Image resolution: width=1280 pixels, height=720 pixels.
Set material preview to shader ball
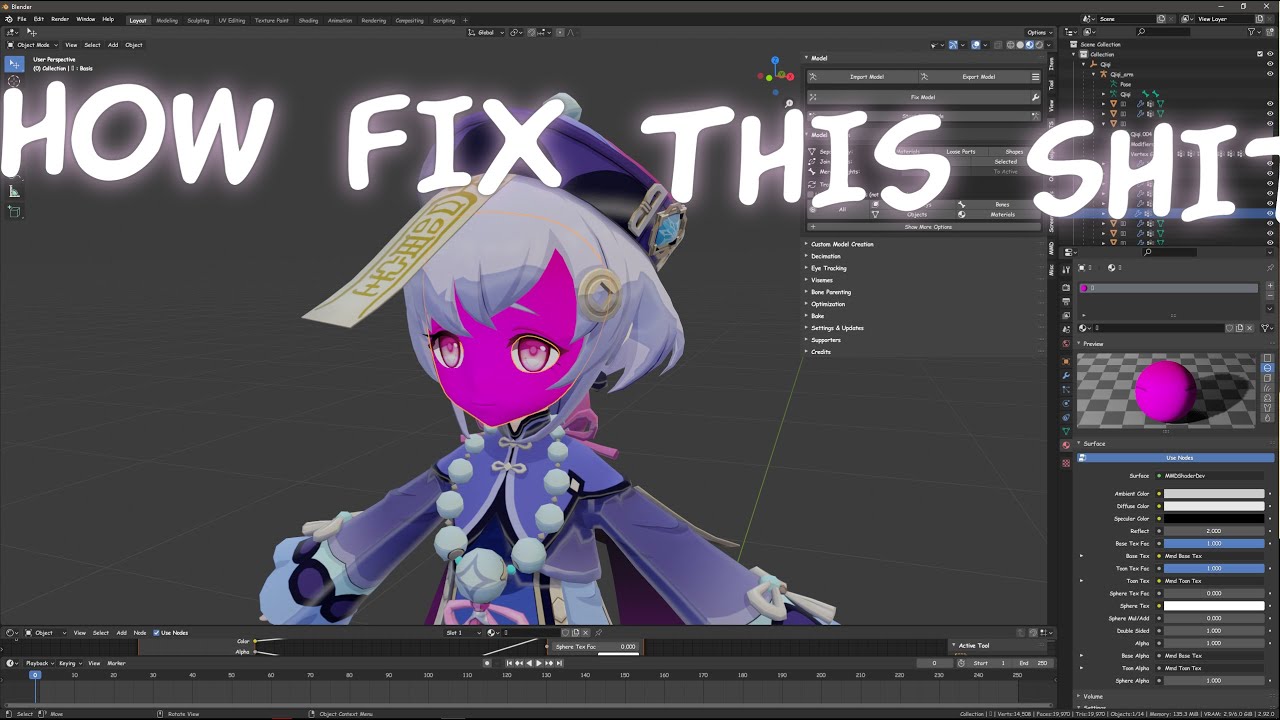pos(1267,398)
